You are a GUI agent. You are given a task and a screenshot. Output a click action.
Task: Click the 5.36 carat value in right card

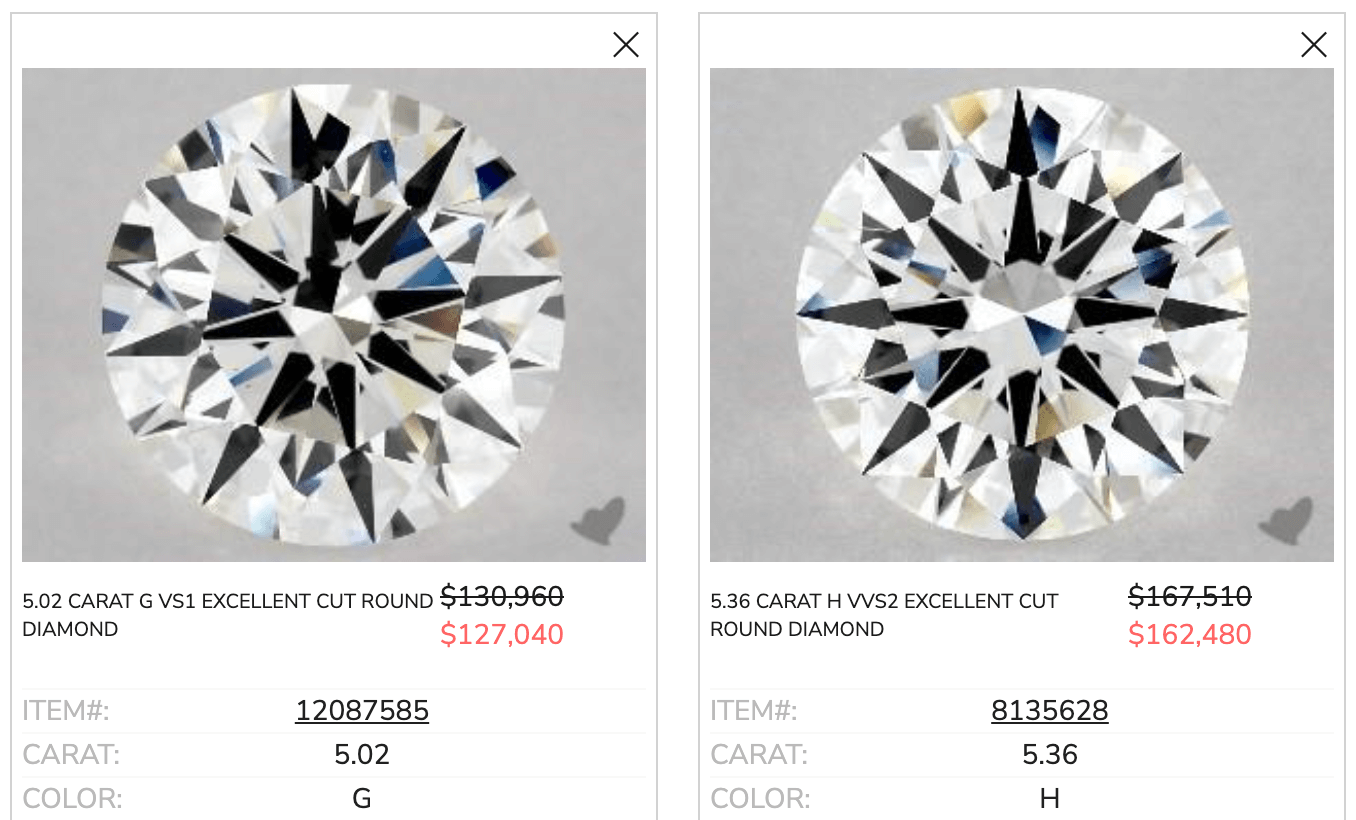click(x=1050, y=755)
